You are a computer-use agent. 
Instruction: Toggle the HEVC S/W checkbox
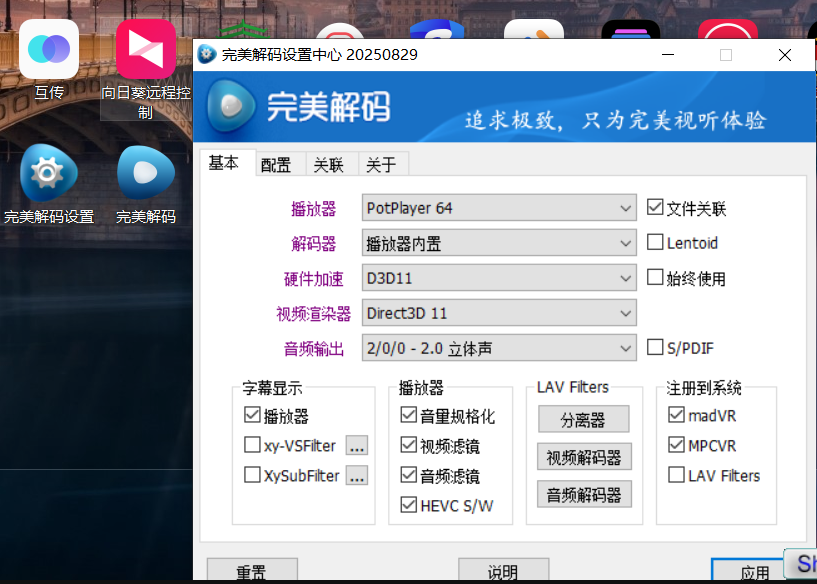[408, 504]
